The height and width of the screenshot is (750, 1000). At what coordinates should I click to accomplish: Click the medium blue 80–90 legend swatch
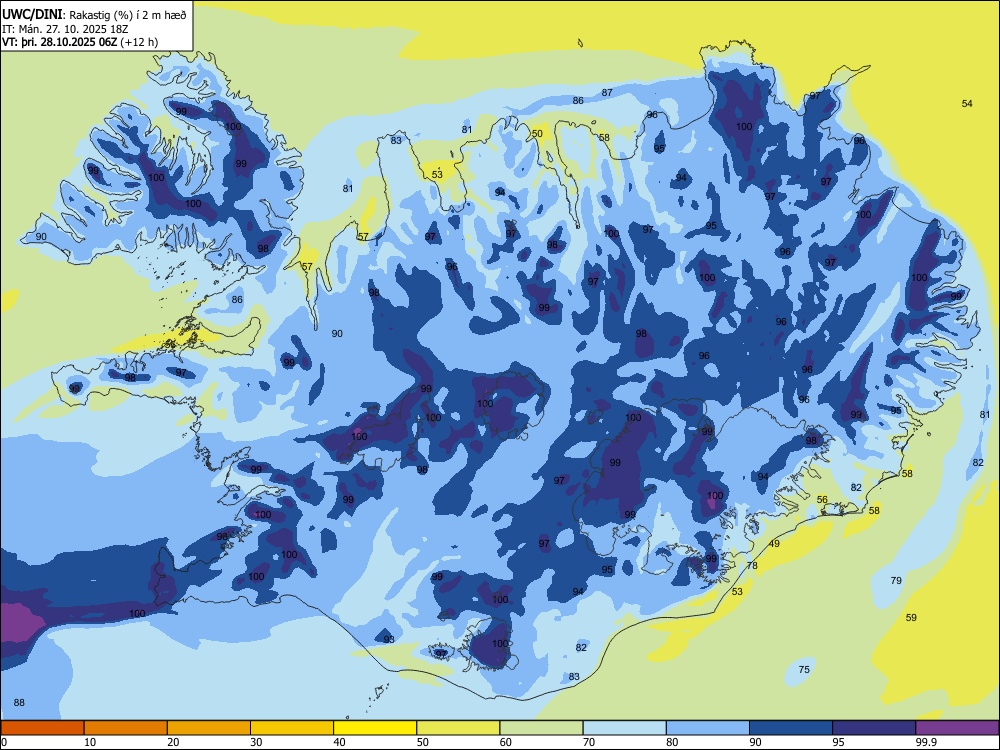pyautogui.click(x=708, y=728)
